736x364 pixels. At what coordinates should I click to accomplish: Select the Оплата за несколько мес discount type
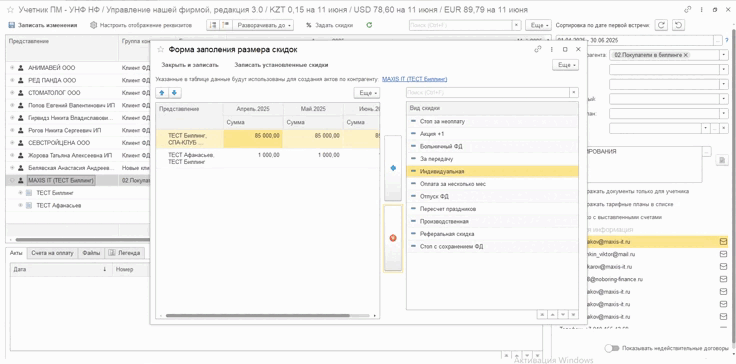[x=492, y=184]
